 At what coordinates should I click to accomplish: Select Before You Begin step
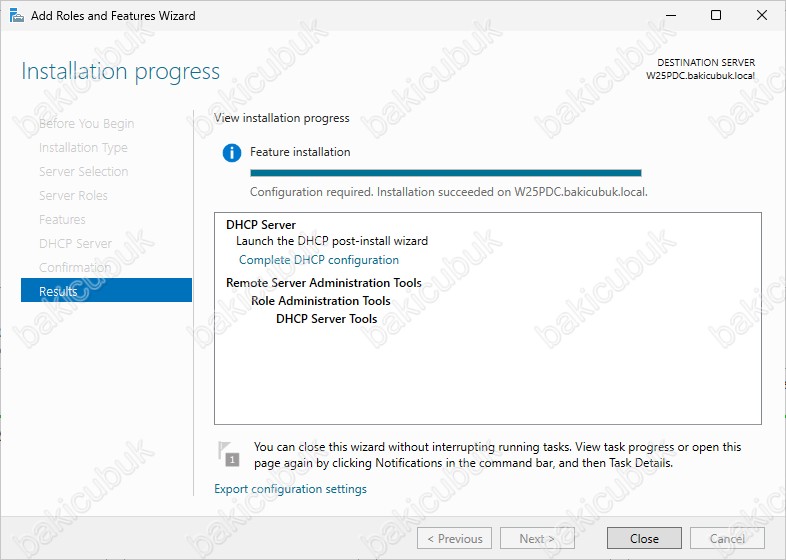86,124
